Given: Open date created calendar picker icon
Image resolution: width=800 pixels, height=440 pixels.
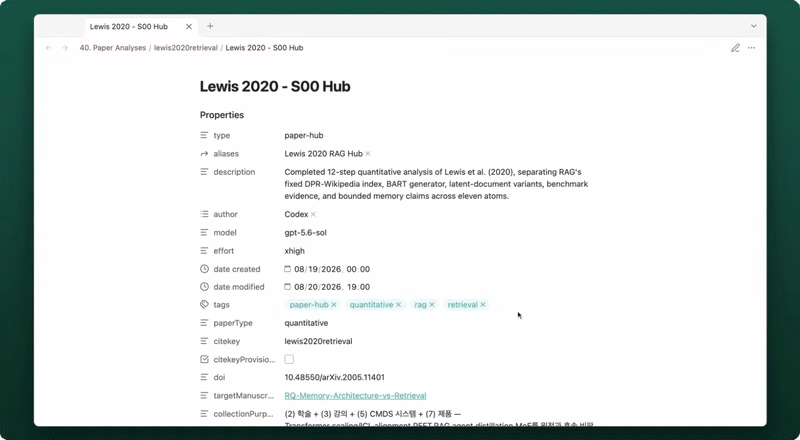Looking at the screenshot, I should click(287, 269).
